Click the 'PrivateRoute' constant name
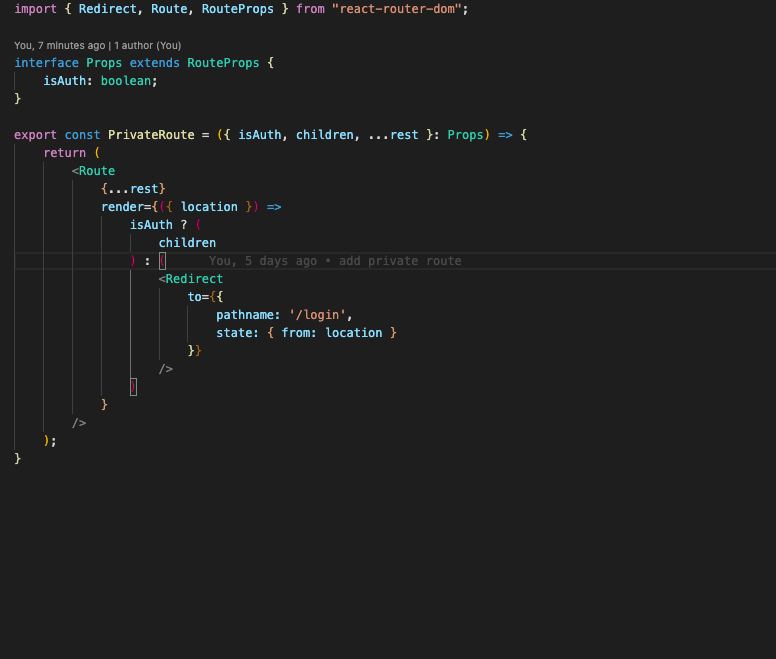Screen dimensions: 776x659 pyautogui.click(x=151, y=135)
